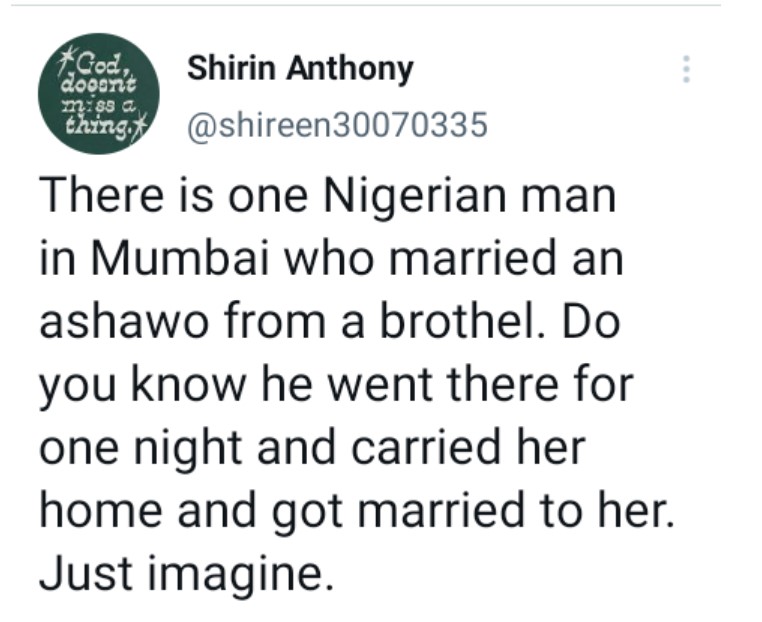Screen dimensions: 762x622
Task: Open the tweet's three-dot more options menu
Action: [685, 69]
